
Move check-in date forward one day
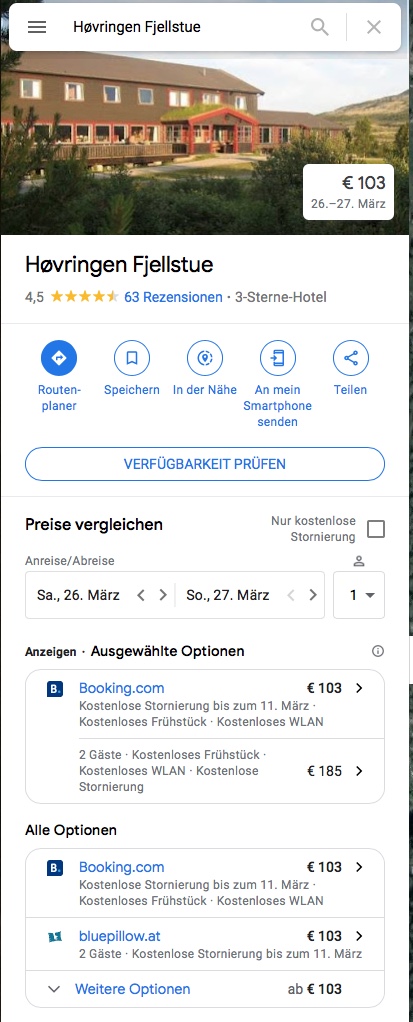click(x=164, y=595)
